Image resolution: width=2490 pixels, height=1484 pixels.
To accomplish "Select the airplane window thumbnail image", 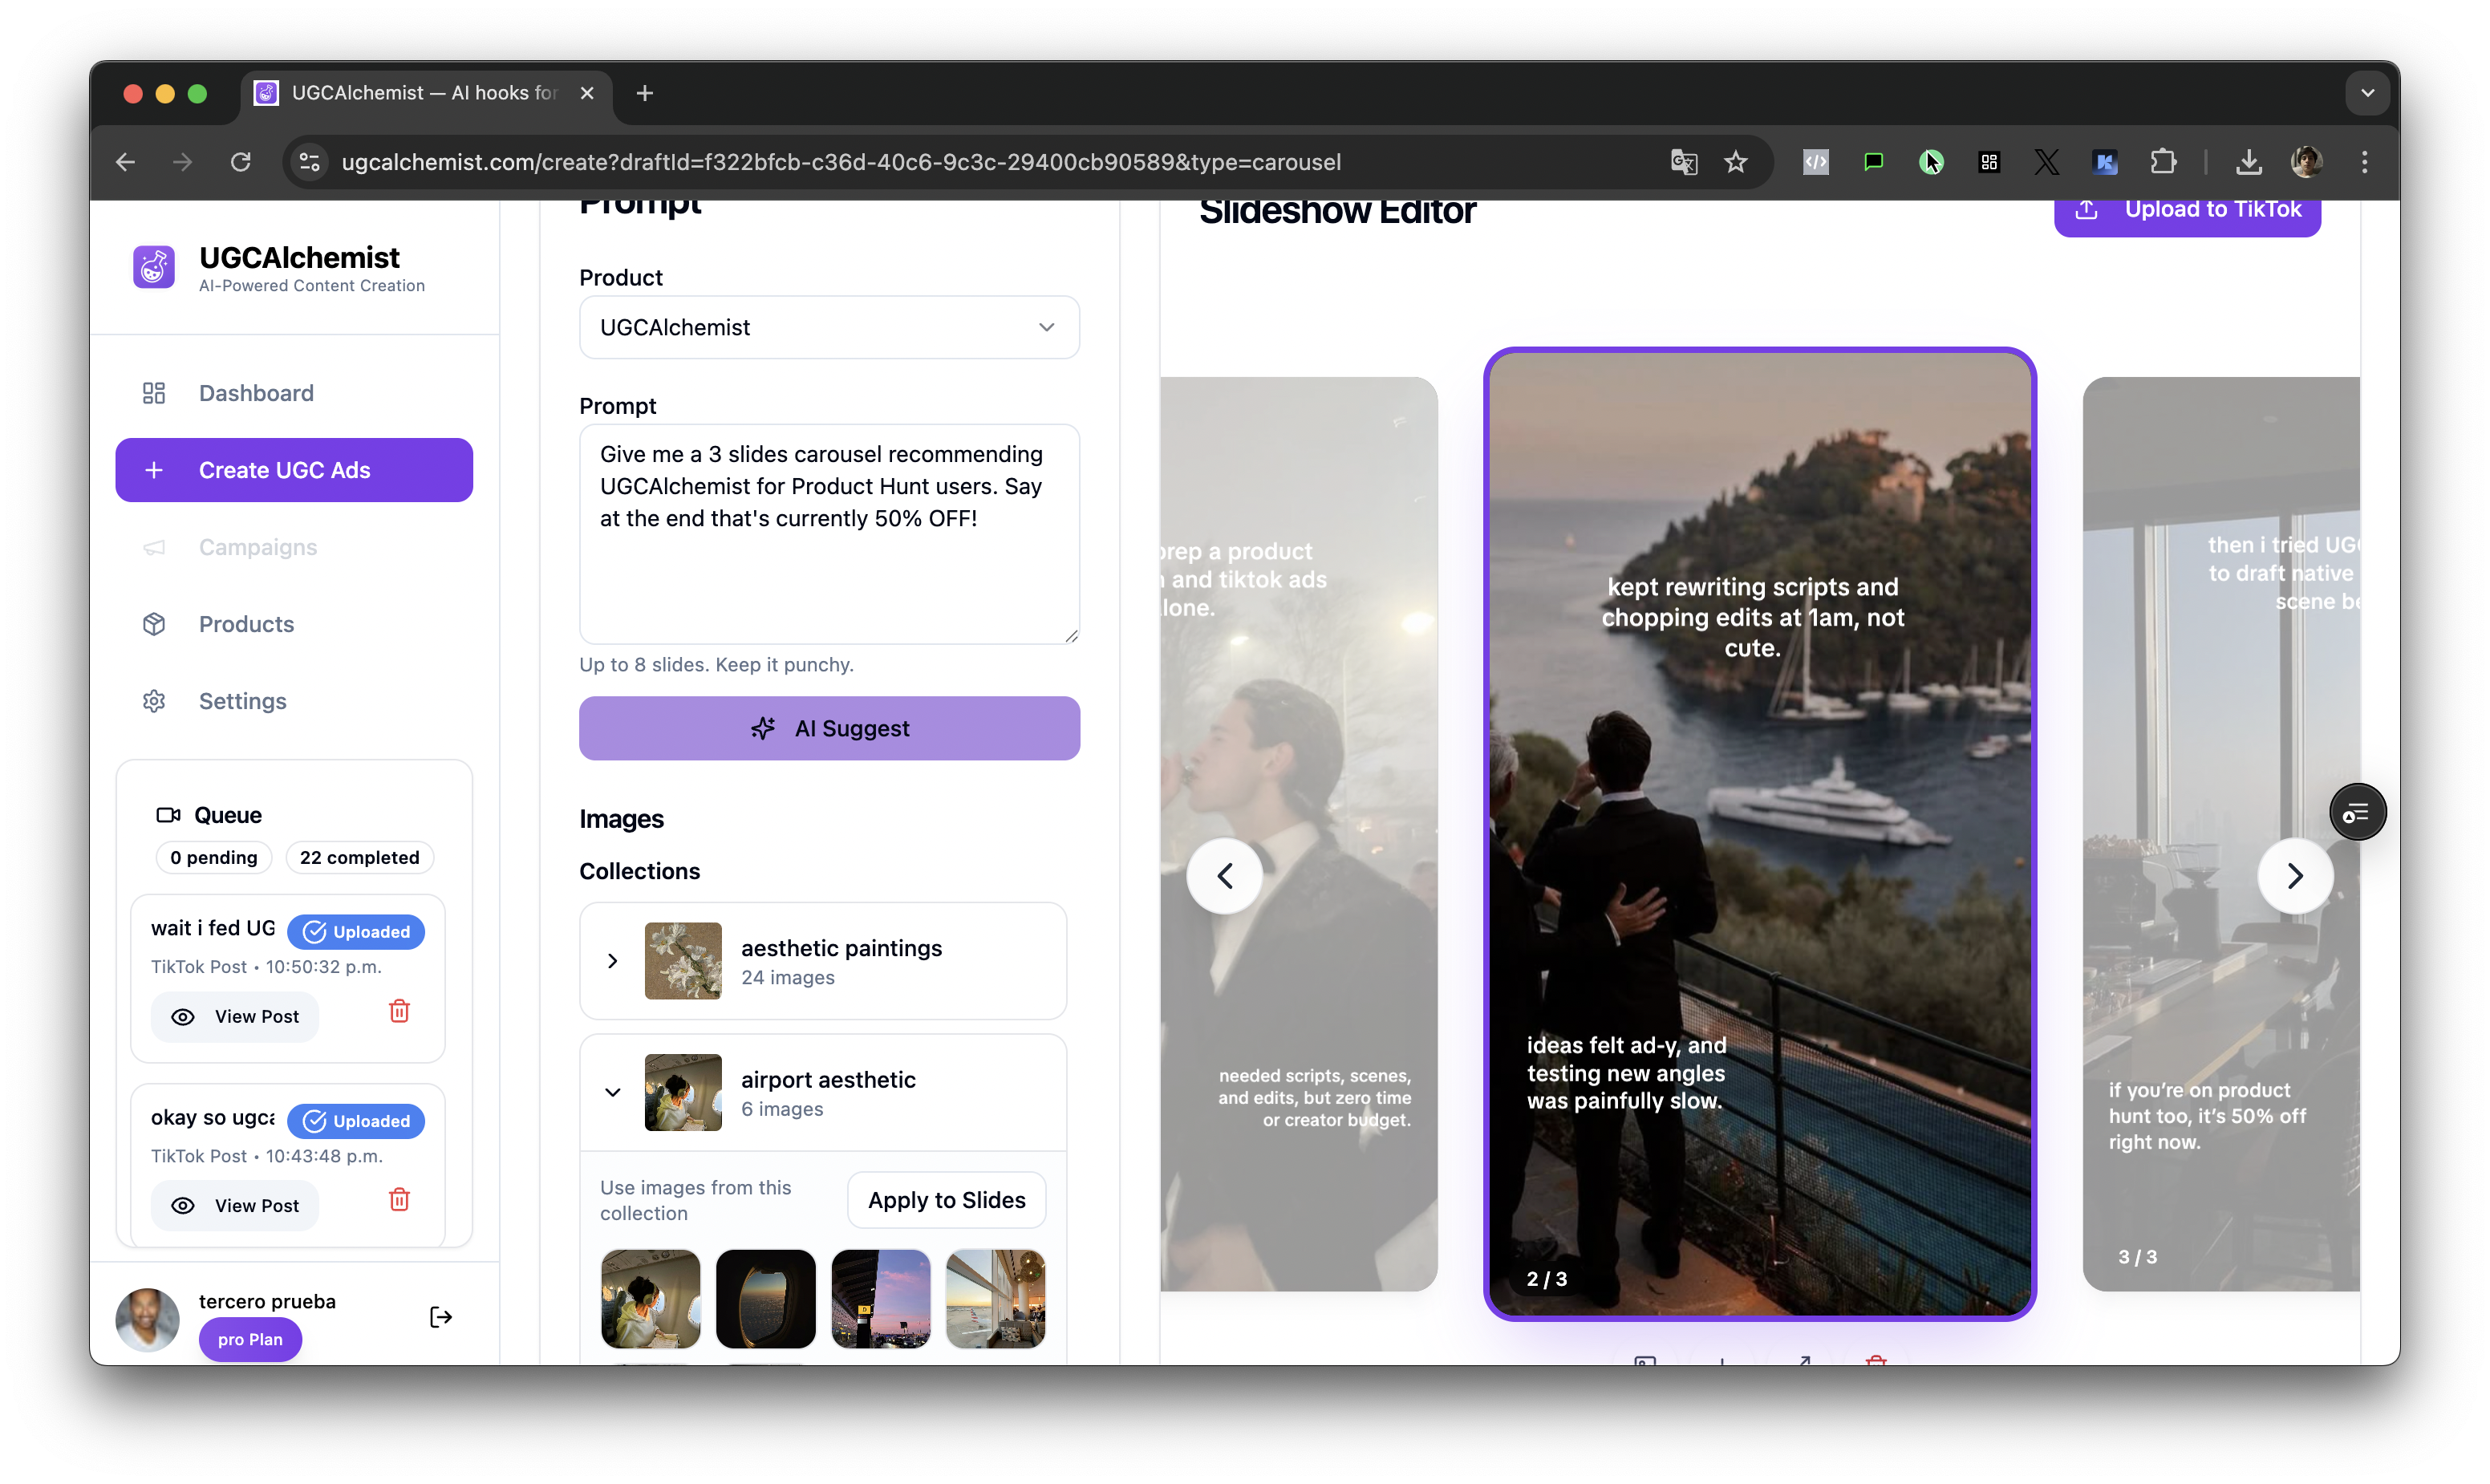I will 765,1298.
